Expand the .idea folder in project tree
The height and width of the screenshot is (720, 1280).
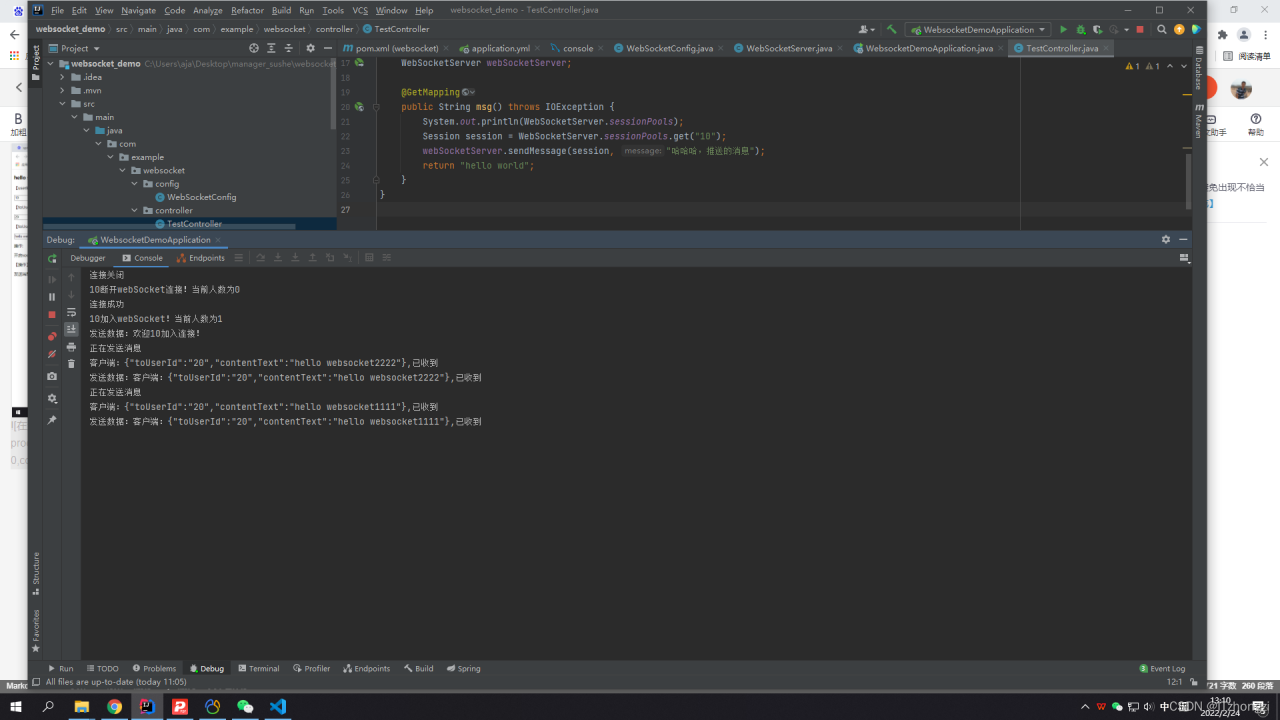[62, 77]
